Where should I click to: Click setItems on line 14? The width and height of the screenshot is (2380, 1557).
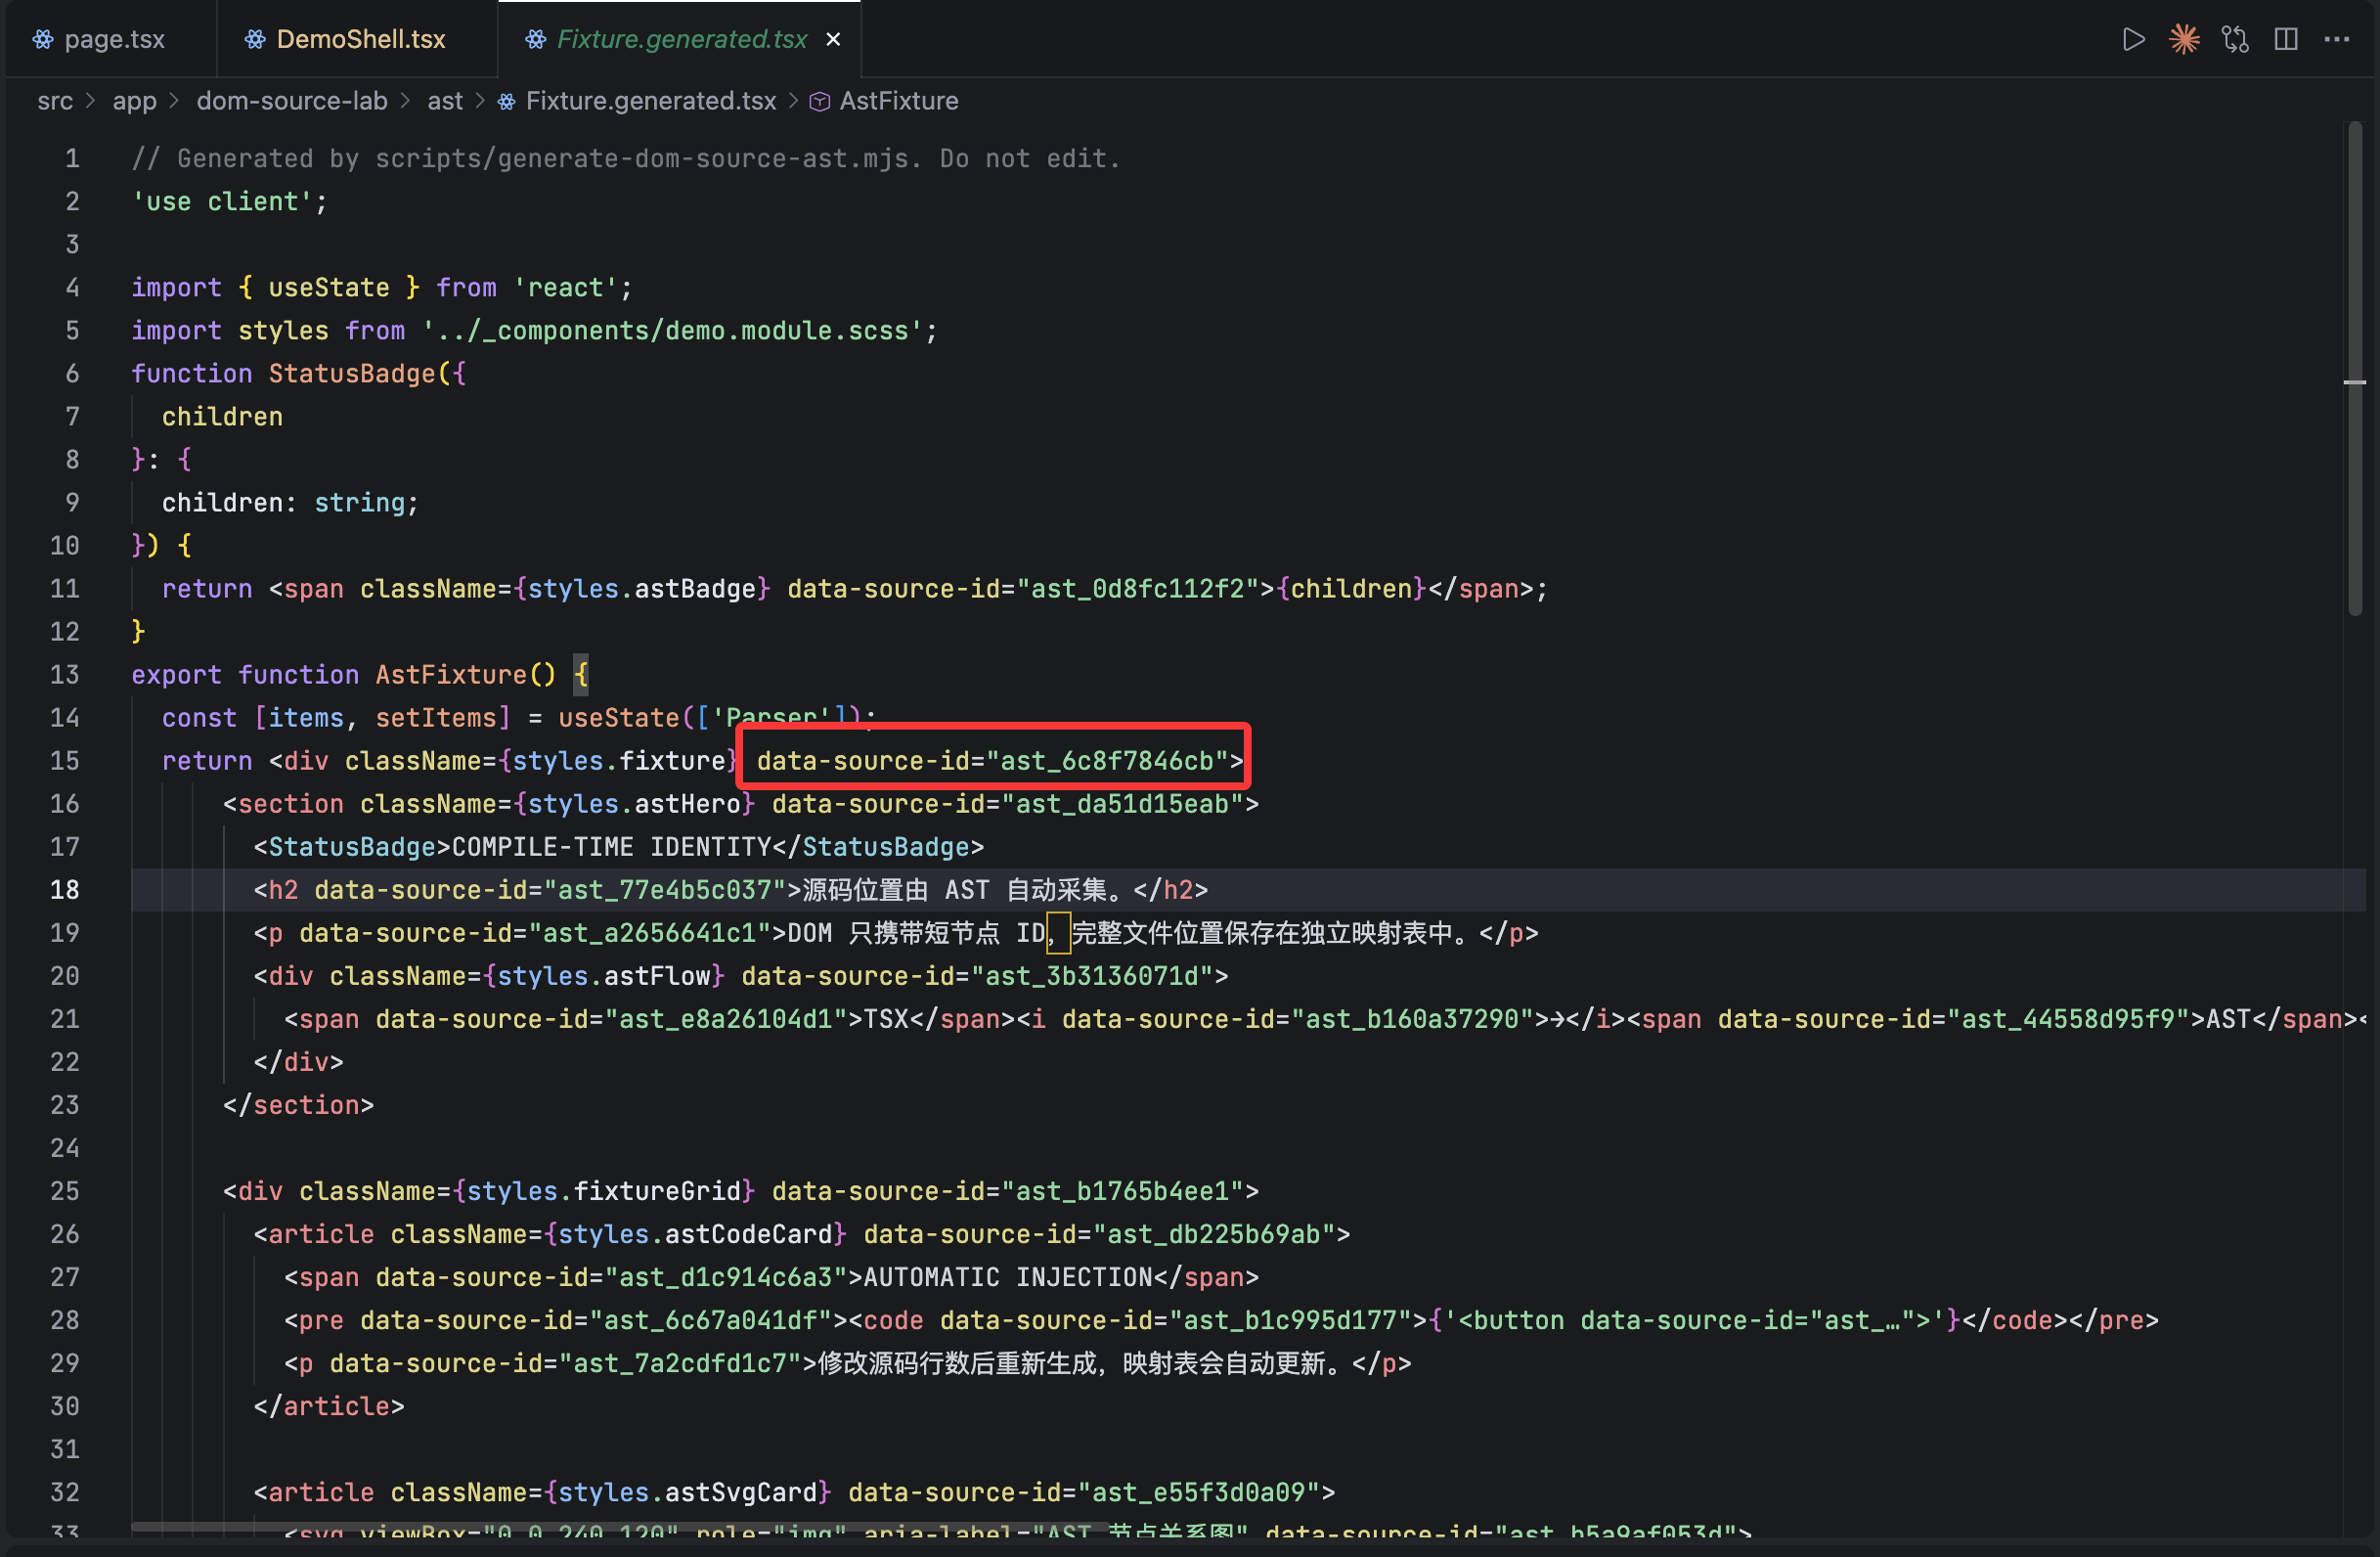(x=435, y=718)
